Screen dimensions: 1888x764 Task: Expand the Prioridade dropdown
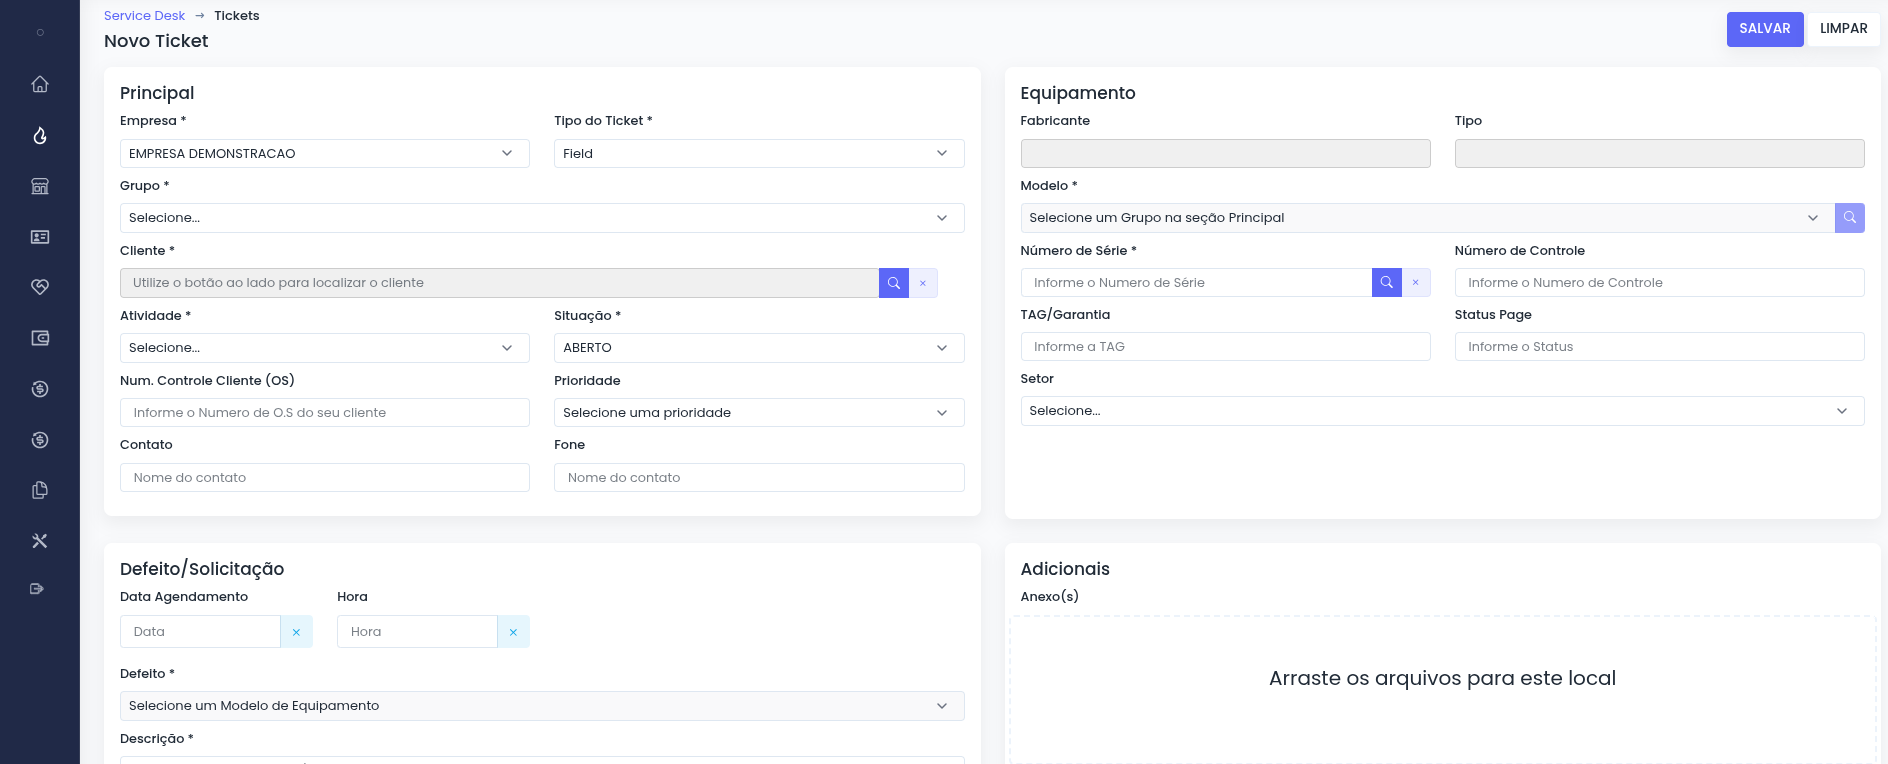coord(758,413)
